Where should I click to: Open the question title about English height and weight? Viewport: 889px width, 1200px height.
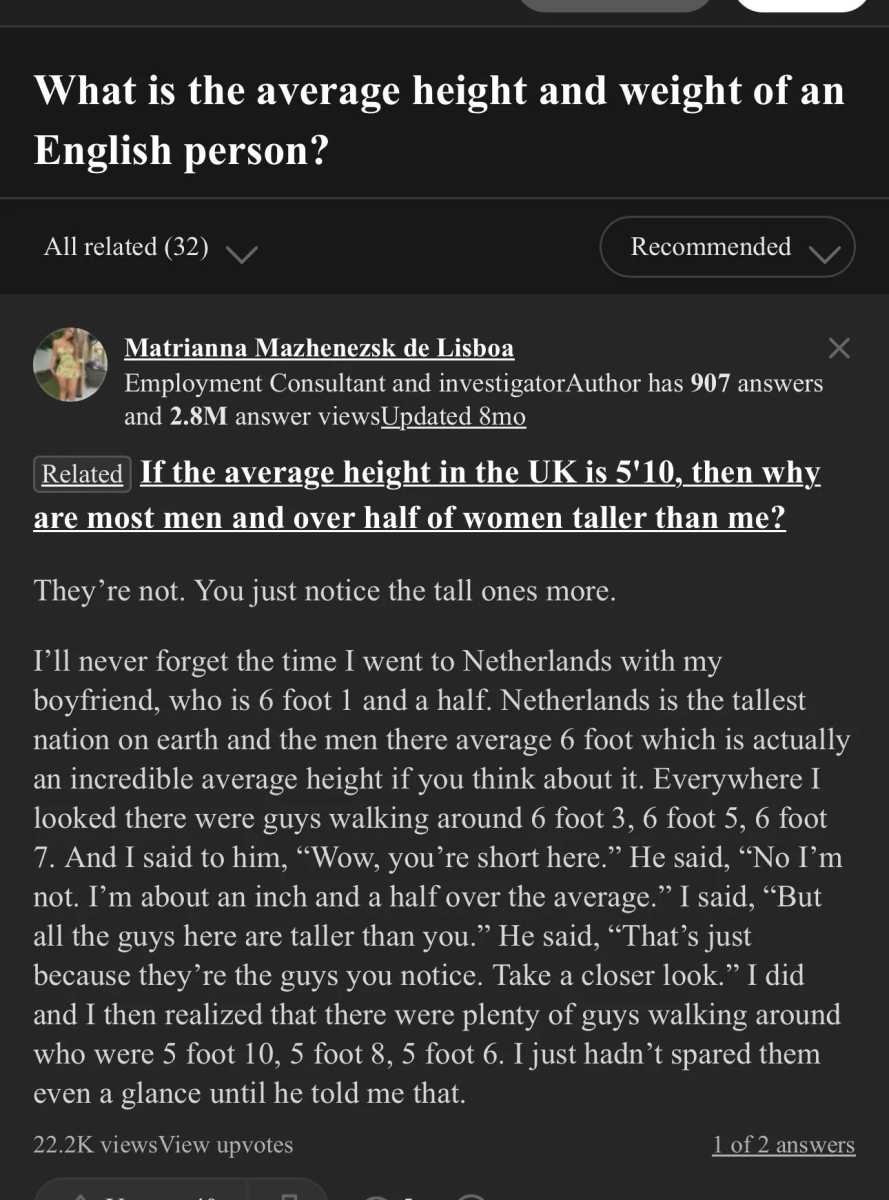(x=439, y=119)
